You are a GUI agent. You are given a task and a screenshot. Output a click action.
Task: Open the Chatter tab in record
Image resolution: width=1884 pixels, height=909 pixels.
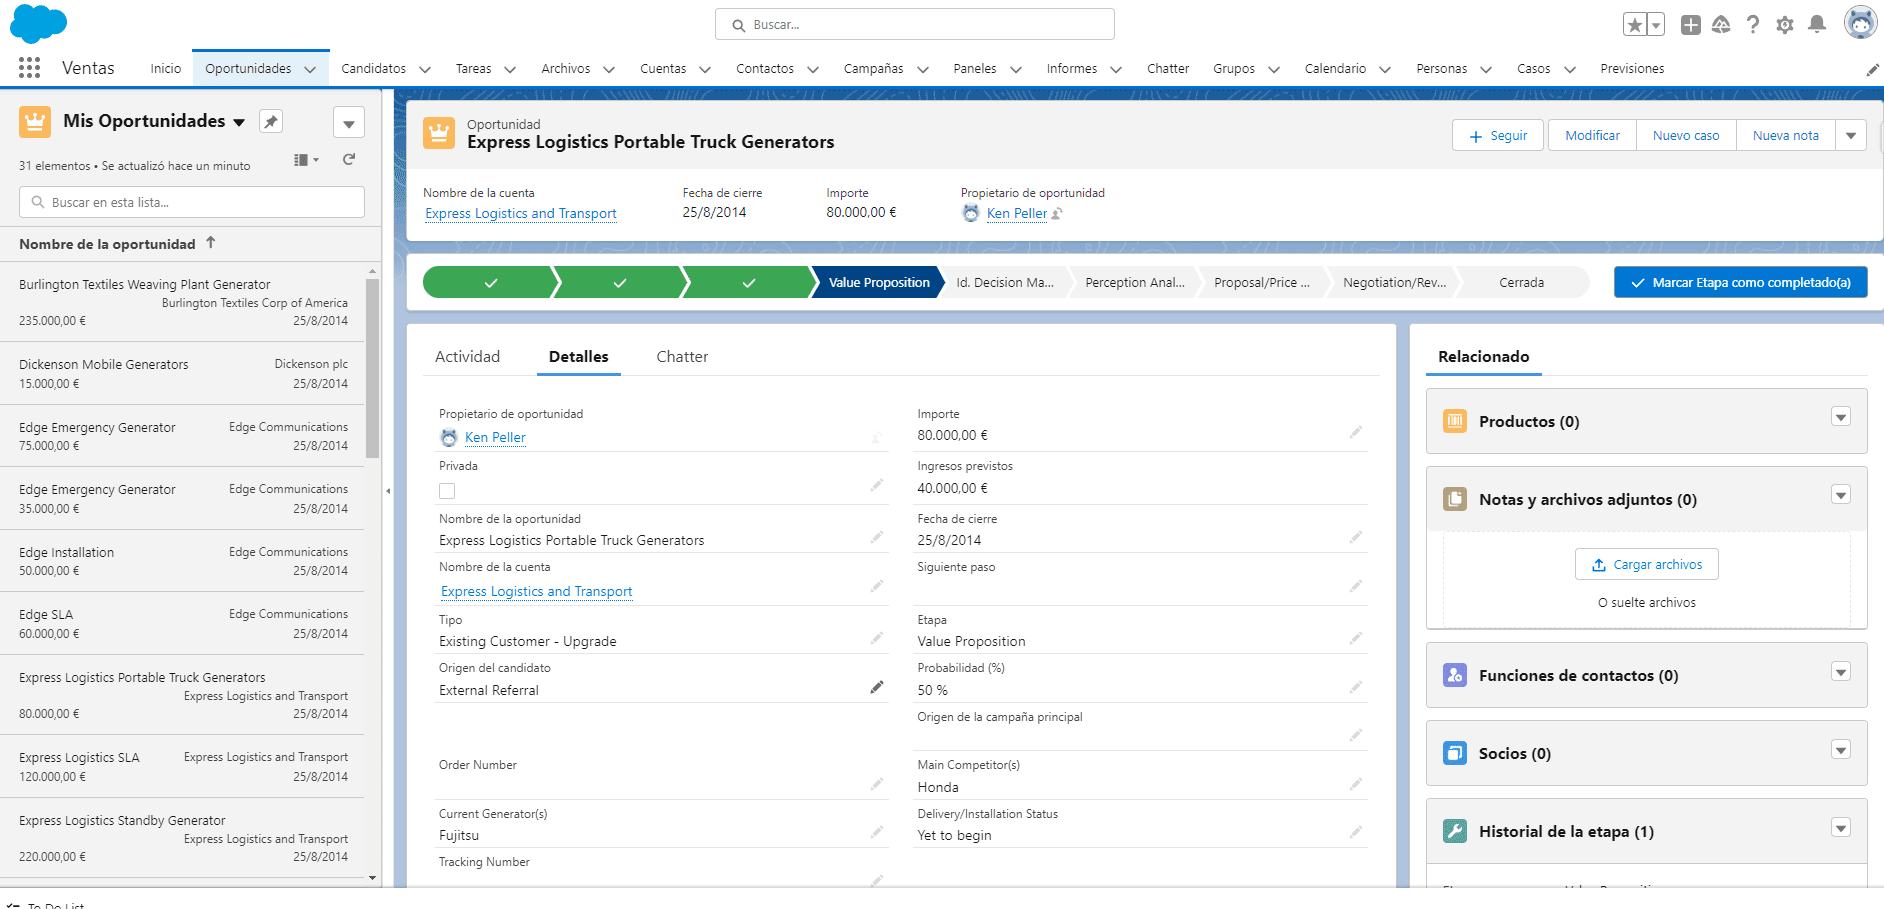[682, 357]
